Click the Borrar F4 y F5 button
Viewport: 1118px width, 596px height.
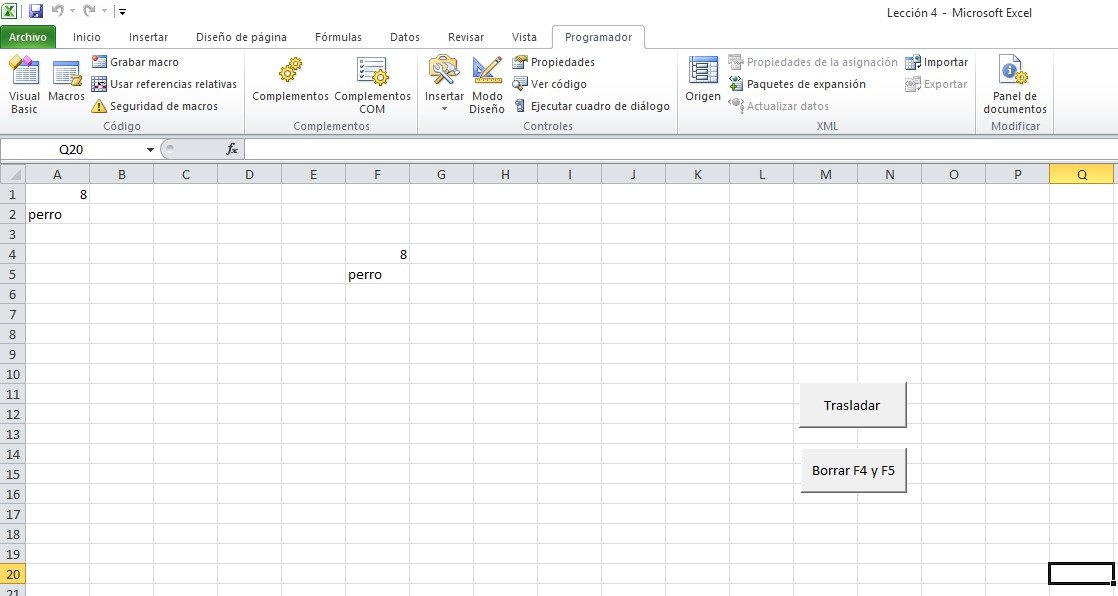click(853, 471)
